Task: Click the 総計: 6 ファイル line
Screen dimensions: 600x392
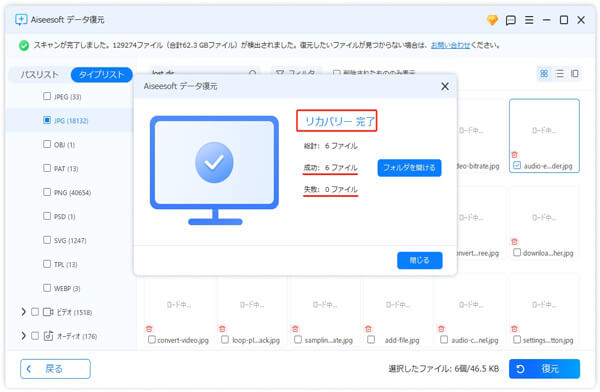Action: (330, 146)
